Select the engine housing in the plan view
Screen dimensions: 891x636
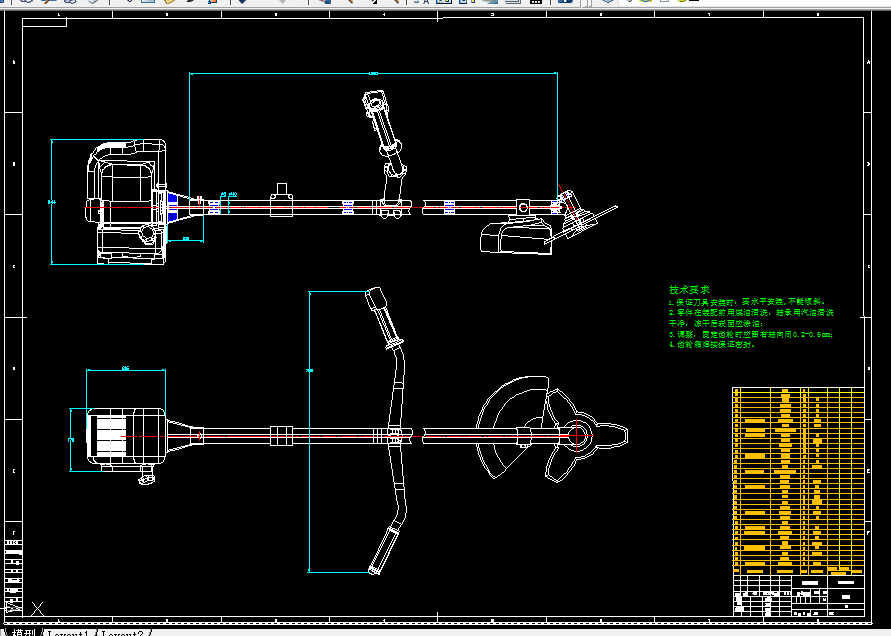coord(126,435)
